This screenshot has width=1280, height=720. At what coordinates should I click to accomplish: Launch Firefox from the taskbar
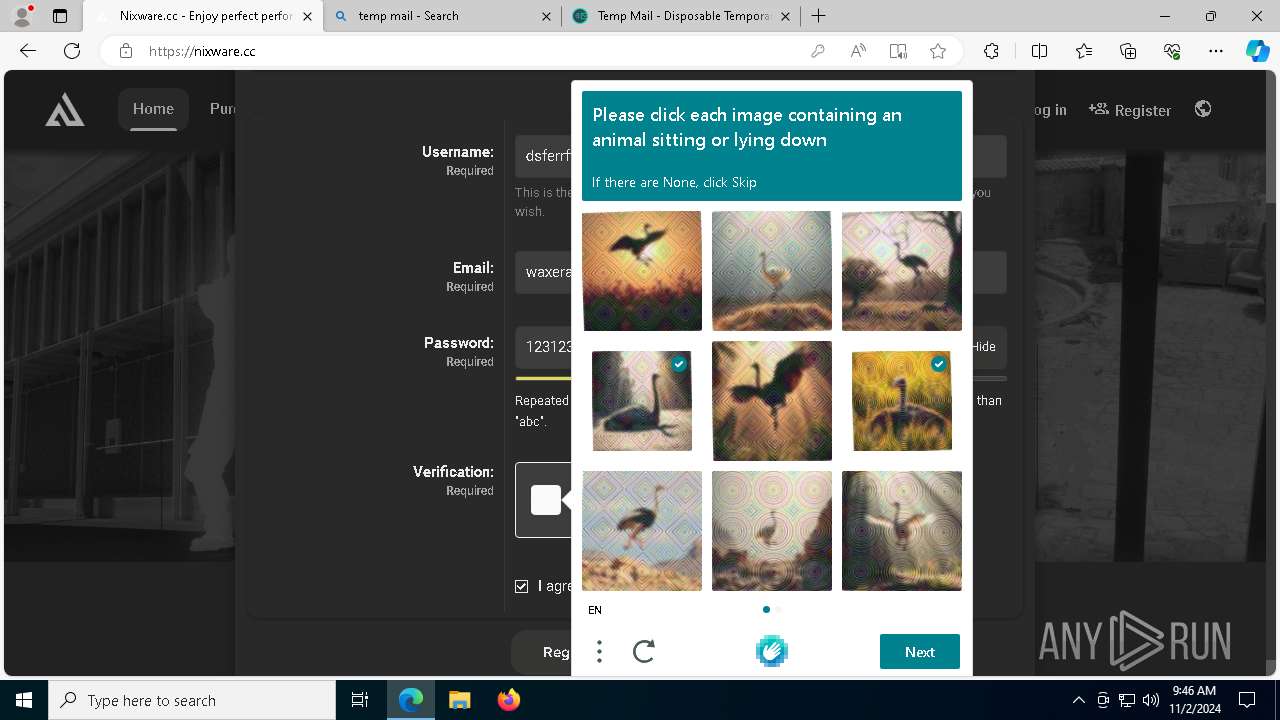(509, 700)
